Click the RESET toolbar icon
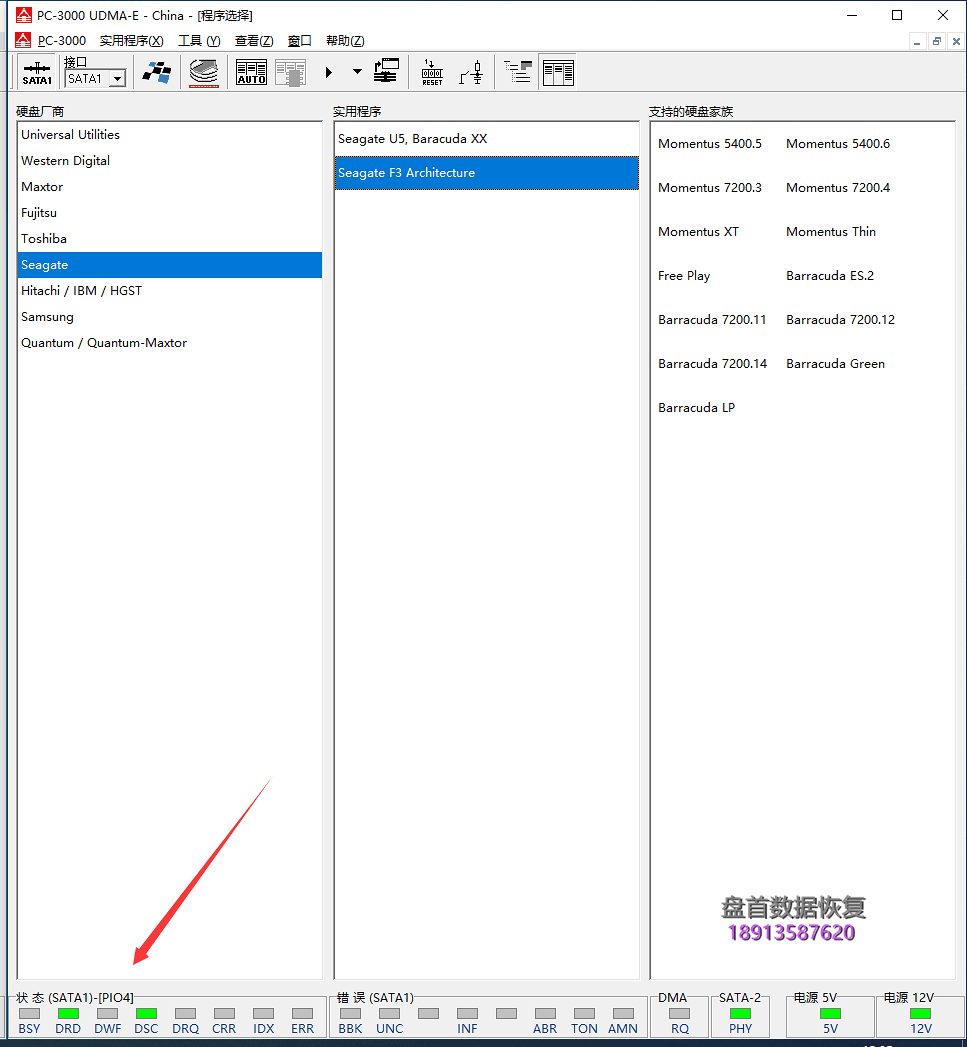 point(432,72)
